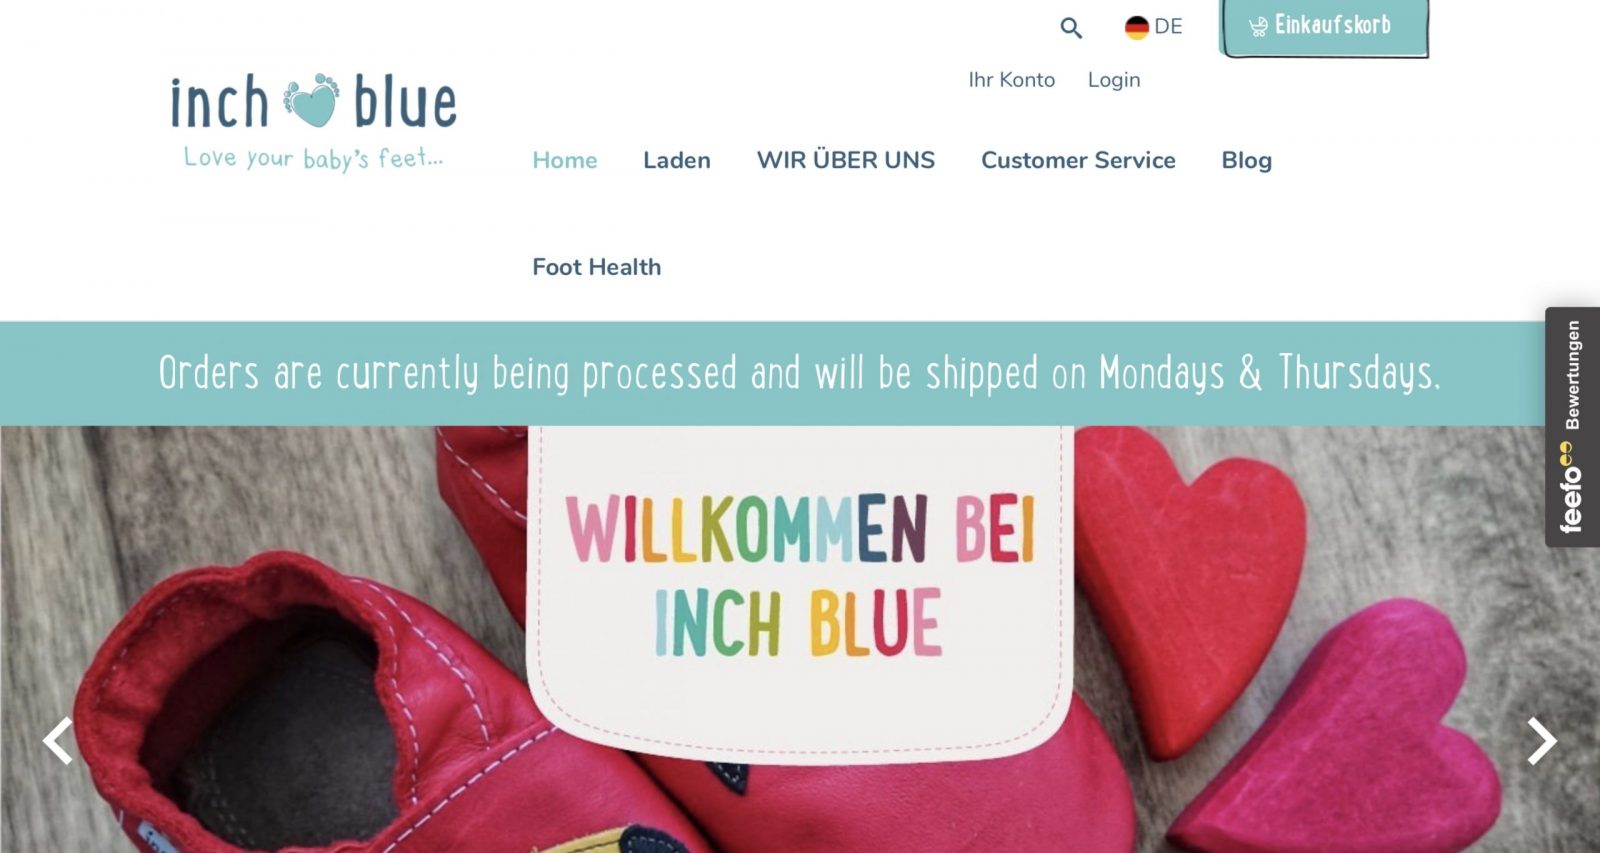Screen dimensions: 1600x853
Task: Open the feefo Bewertungen side tab
Action: coord(1572,427)
